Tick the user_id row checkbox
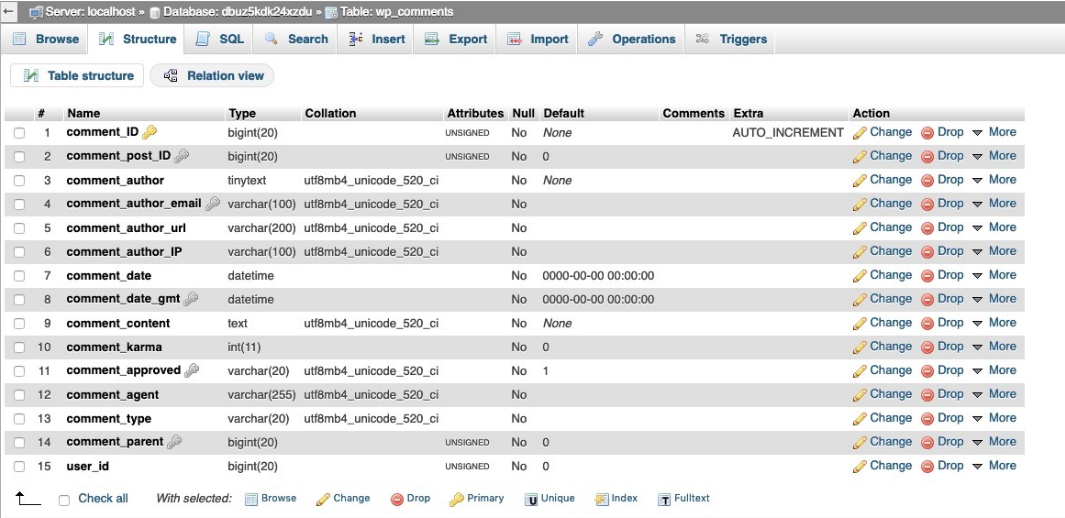Screen dimensions: 1065x518 coord(20,466)
